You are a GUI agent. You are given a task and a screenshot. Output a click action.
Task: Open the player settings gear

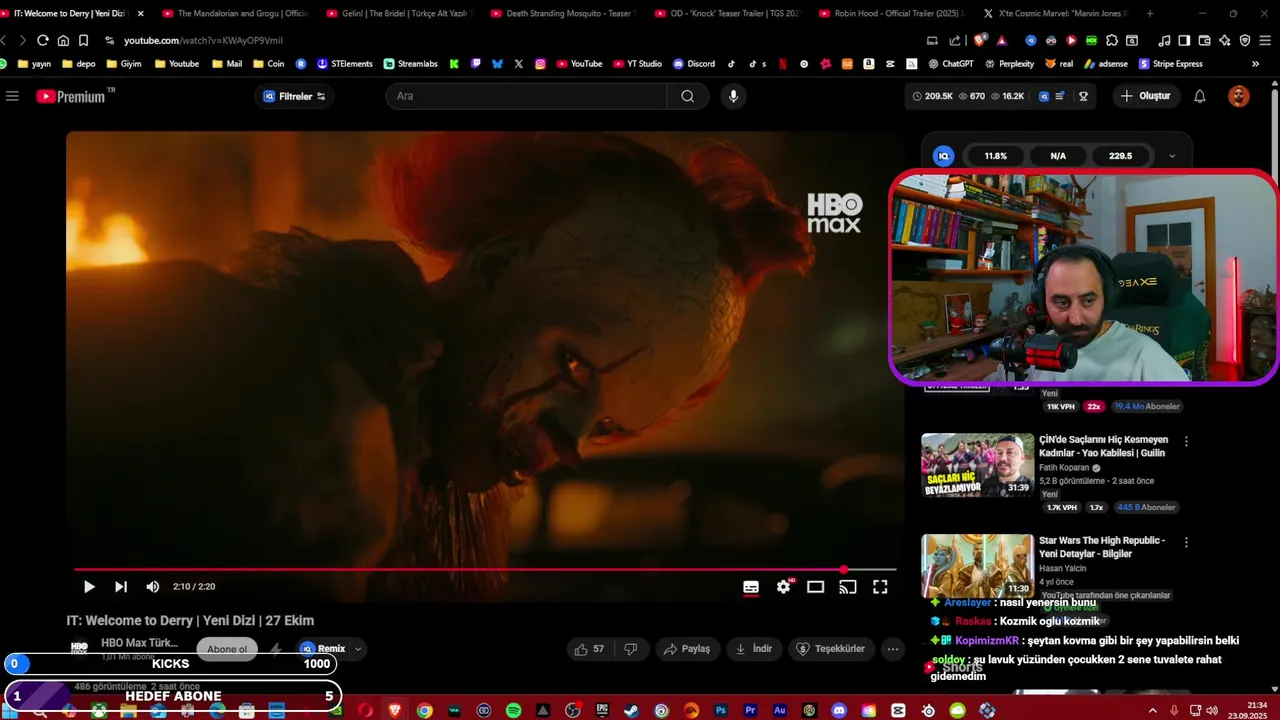point(783,587)
